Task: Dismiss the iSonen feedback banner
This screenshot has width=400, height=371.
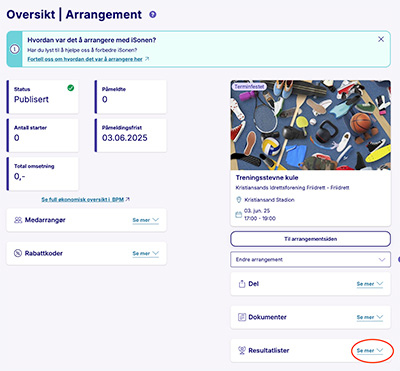Action: 381,39
